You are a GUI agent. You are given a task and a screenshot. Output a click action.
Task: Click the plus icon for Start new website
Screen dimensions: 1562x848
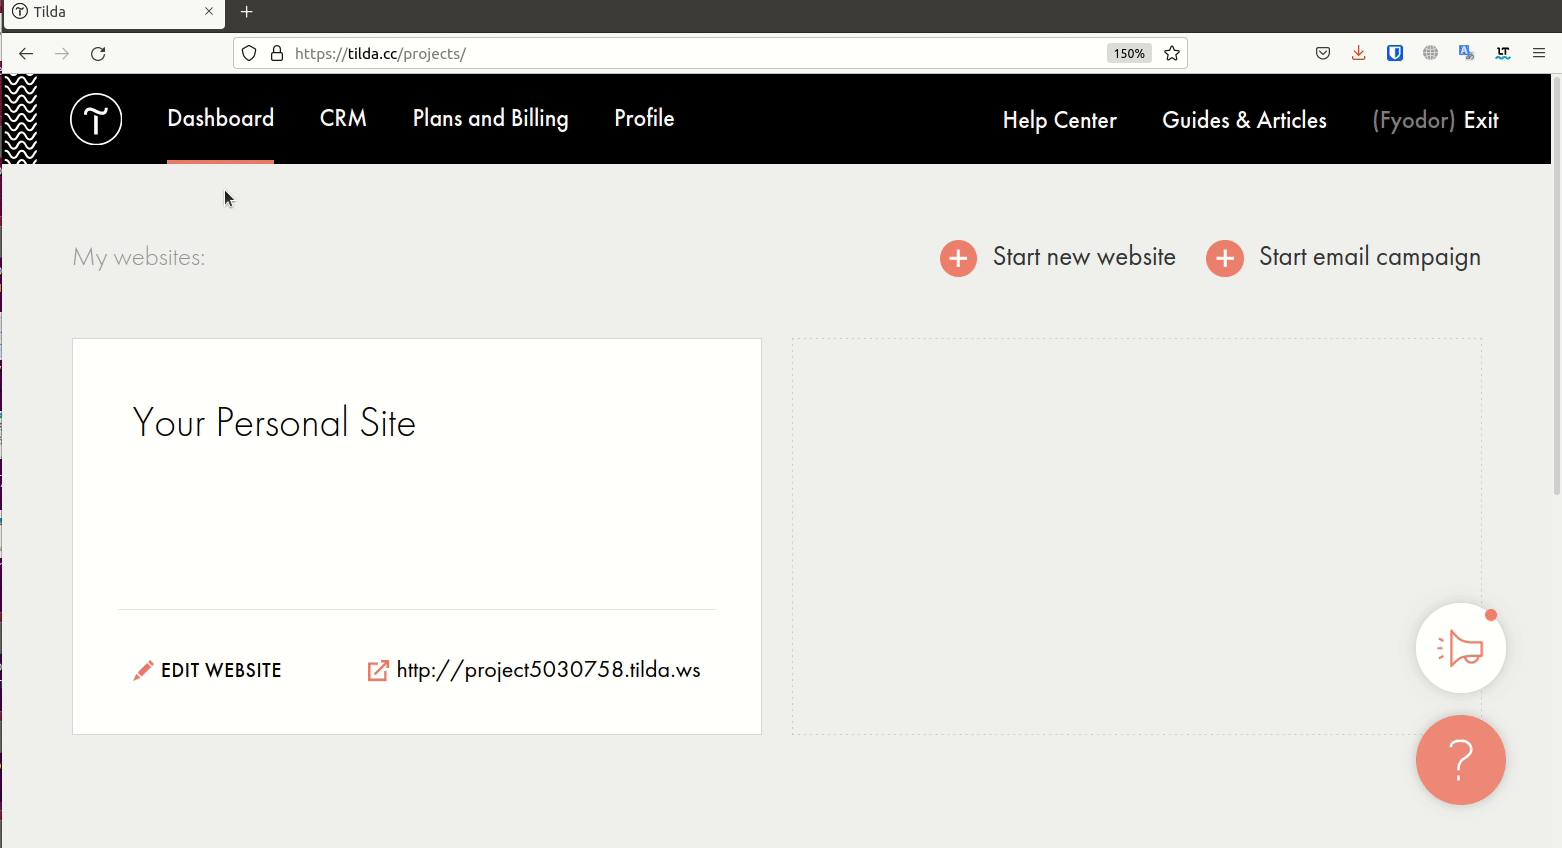(958, 258)
